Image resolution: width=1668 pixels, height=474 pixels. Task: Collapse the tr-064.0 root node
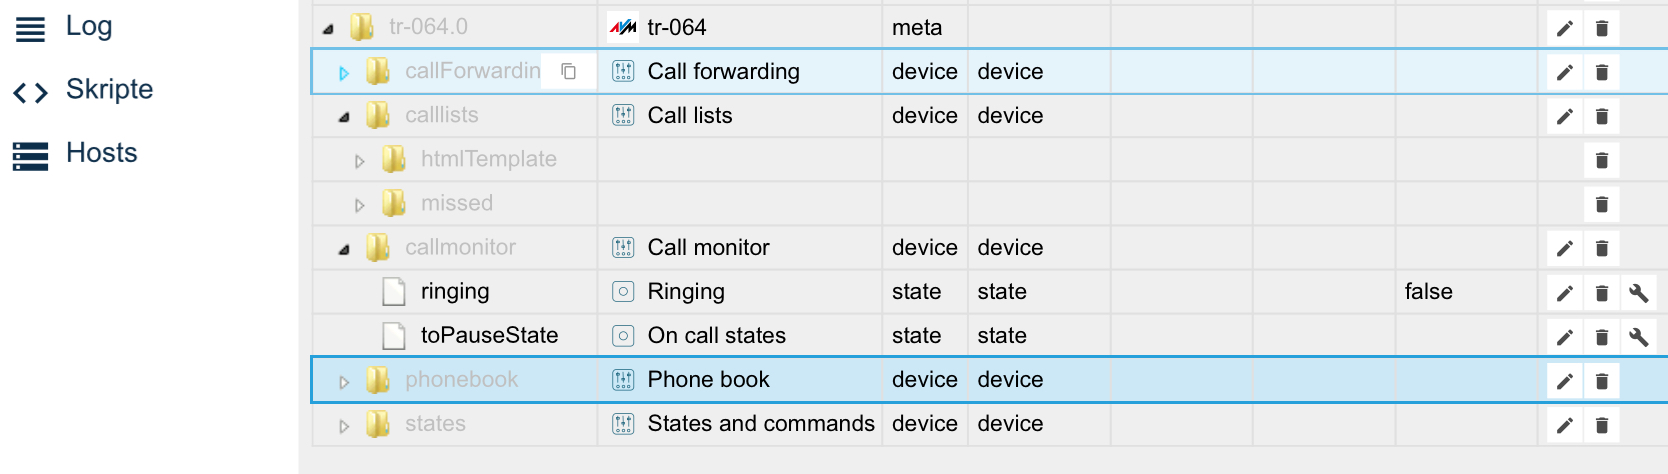[328, 29]
